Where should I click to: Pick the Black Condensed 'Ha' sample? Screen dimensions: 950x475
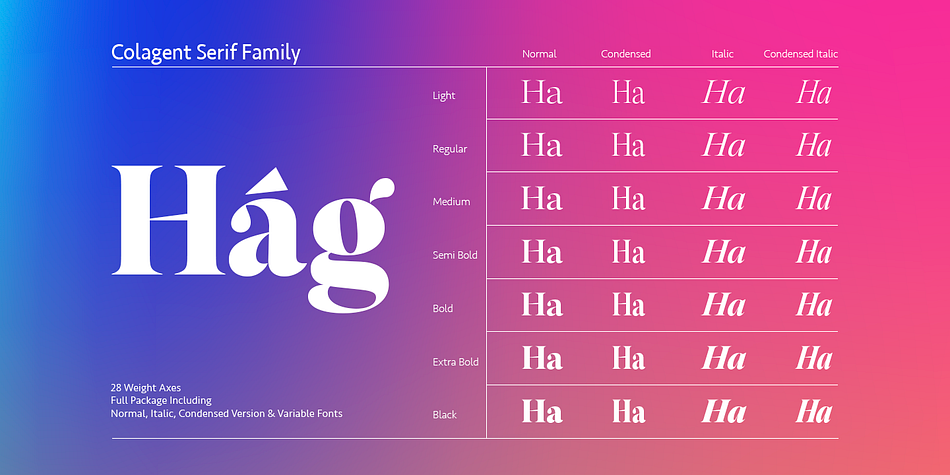click(628, 411)
